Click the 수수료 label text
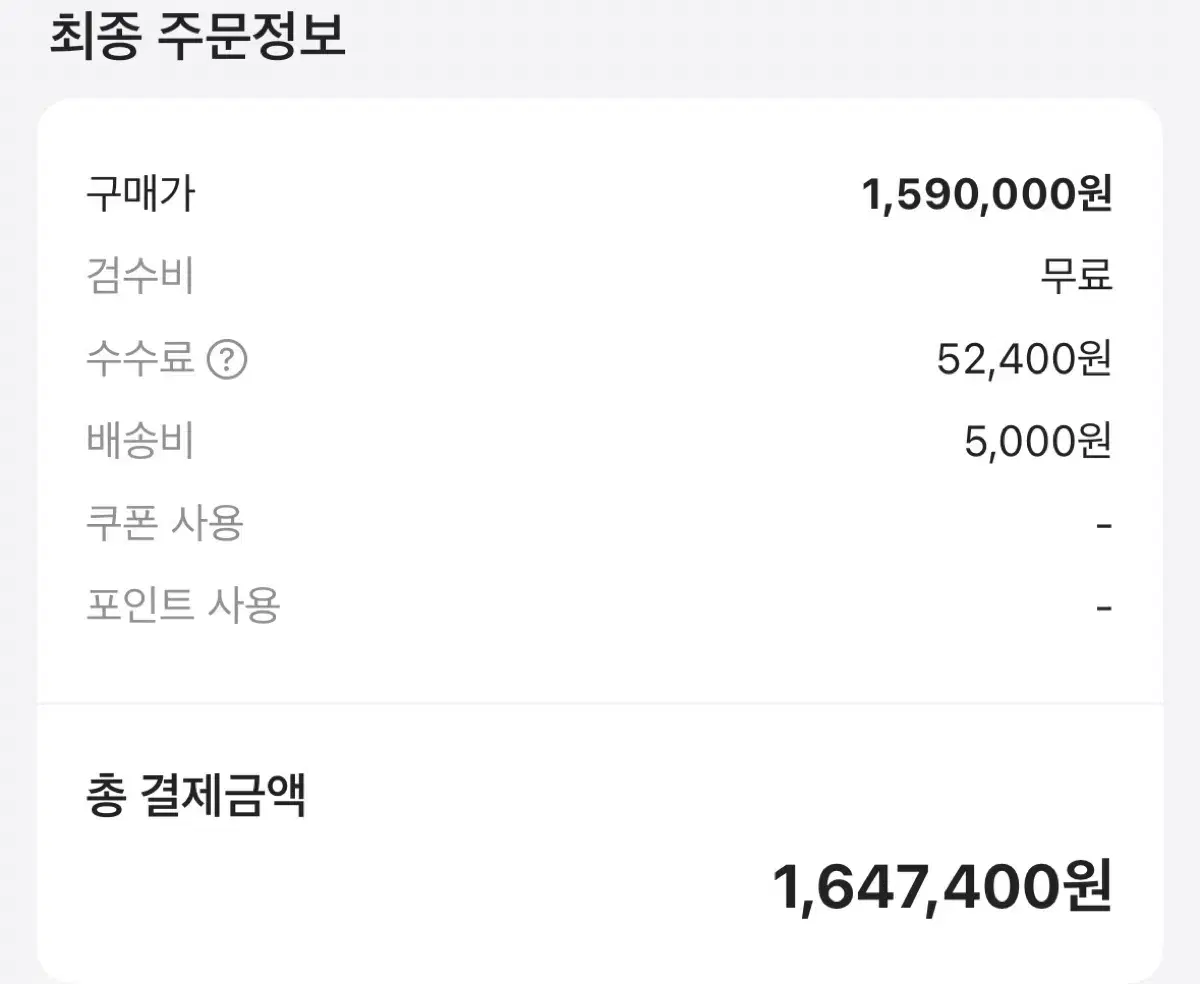The width and height of the screenshot is (1200, 984). coord(140,358)
